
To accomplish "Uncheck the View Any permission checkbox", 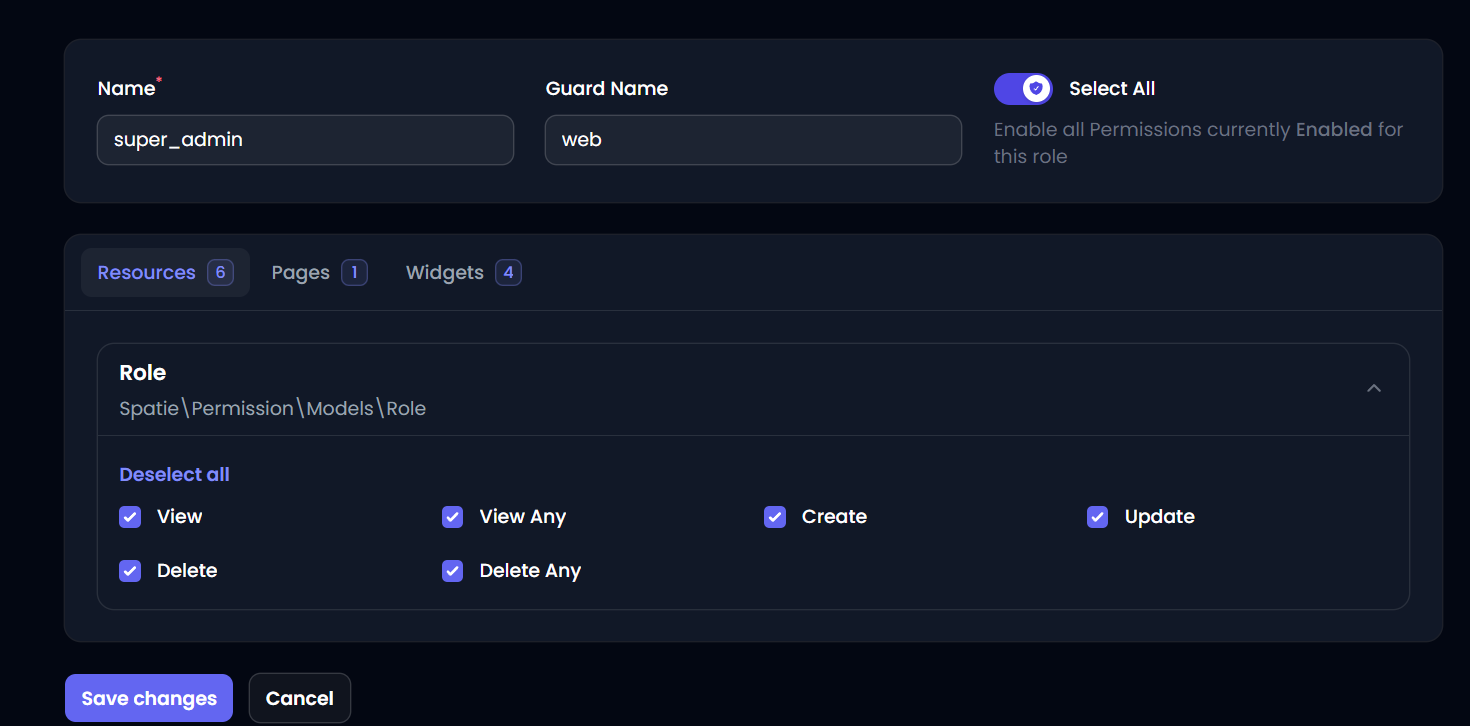I will [x=453, y=517].
